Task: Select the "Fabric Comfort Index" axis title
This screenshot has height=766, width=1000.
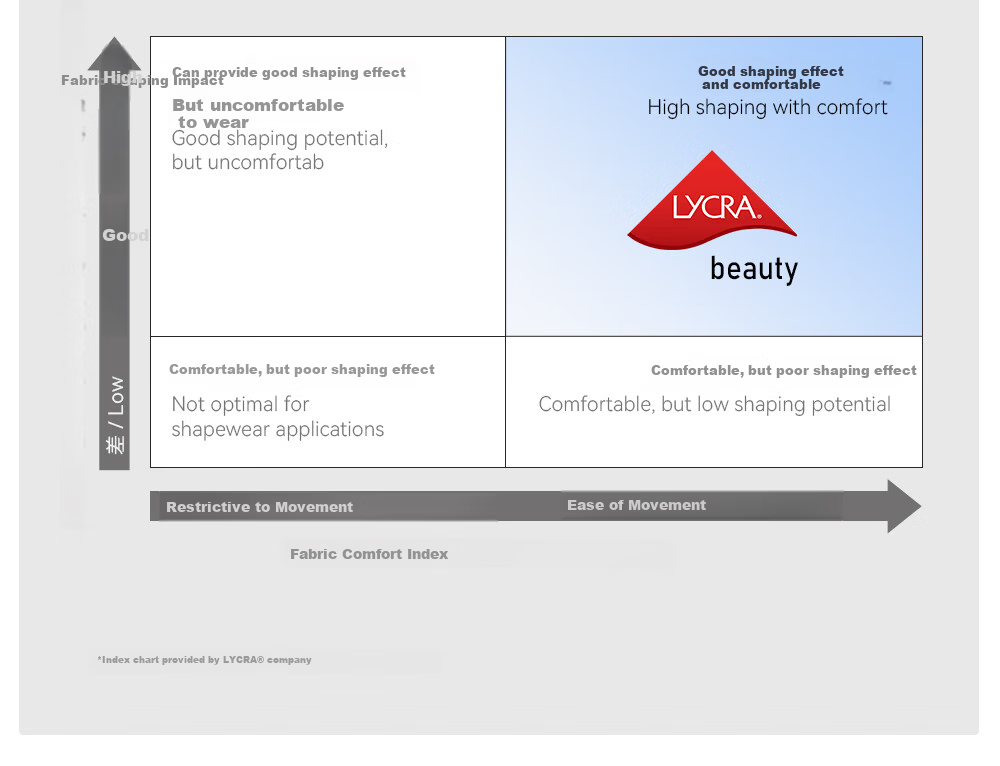Action: (x=369, y=554)
